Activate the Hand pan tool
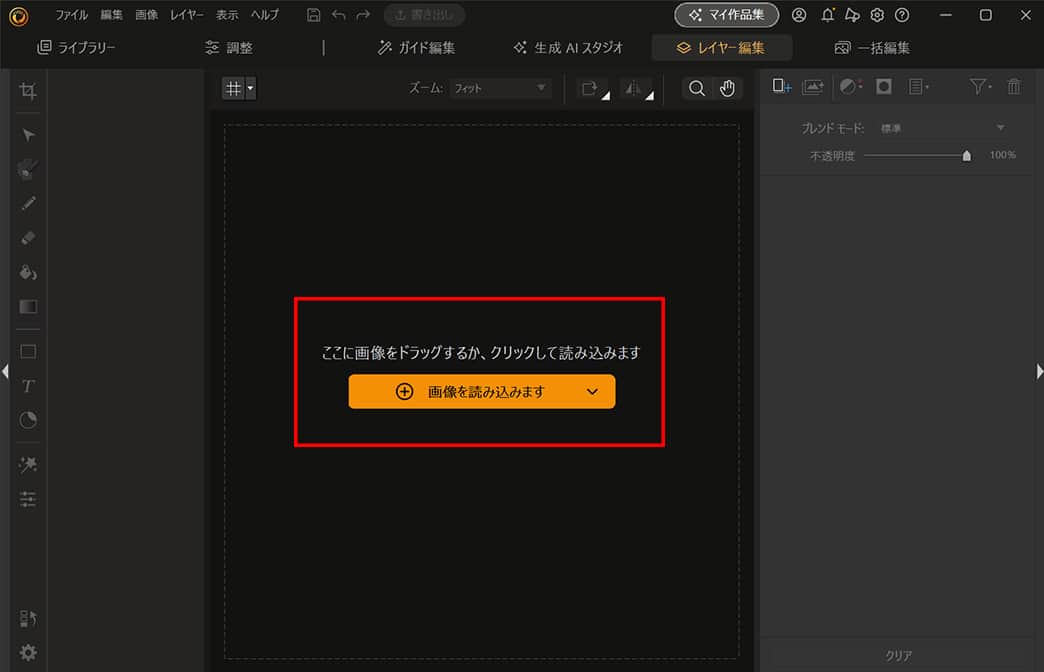 (x=727, y=88)
